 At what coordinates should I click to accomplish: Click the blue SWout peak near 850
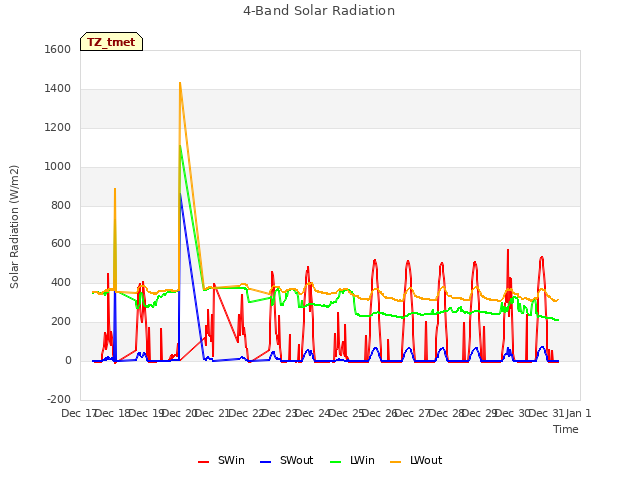click(180, 194)
